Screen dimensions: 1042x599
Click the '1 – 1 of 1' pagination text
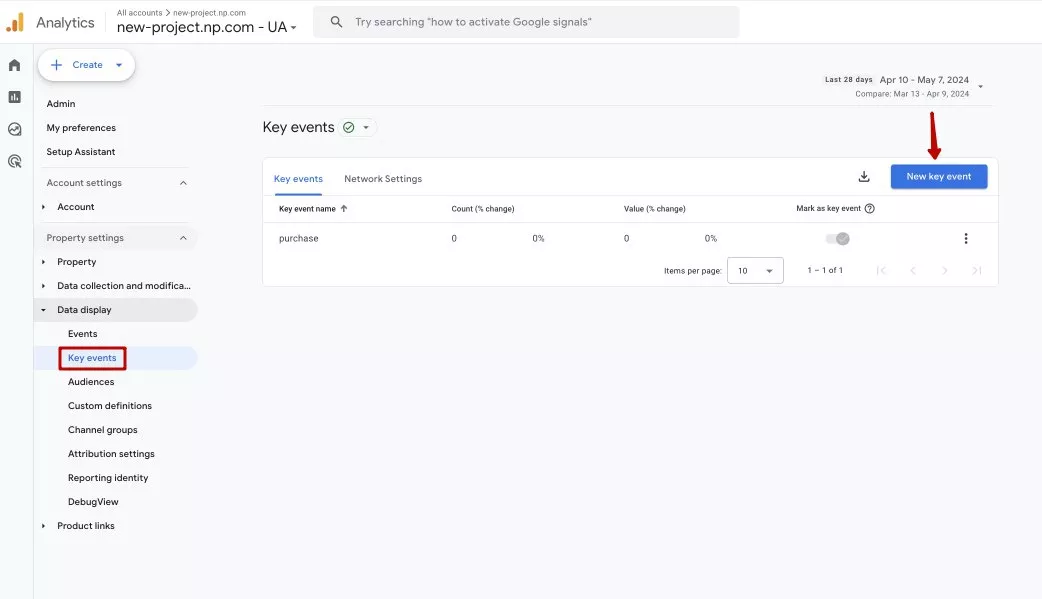[x=825, y=270]
